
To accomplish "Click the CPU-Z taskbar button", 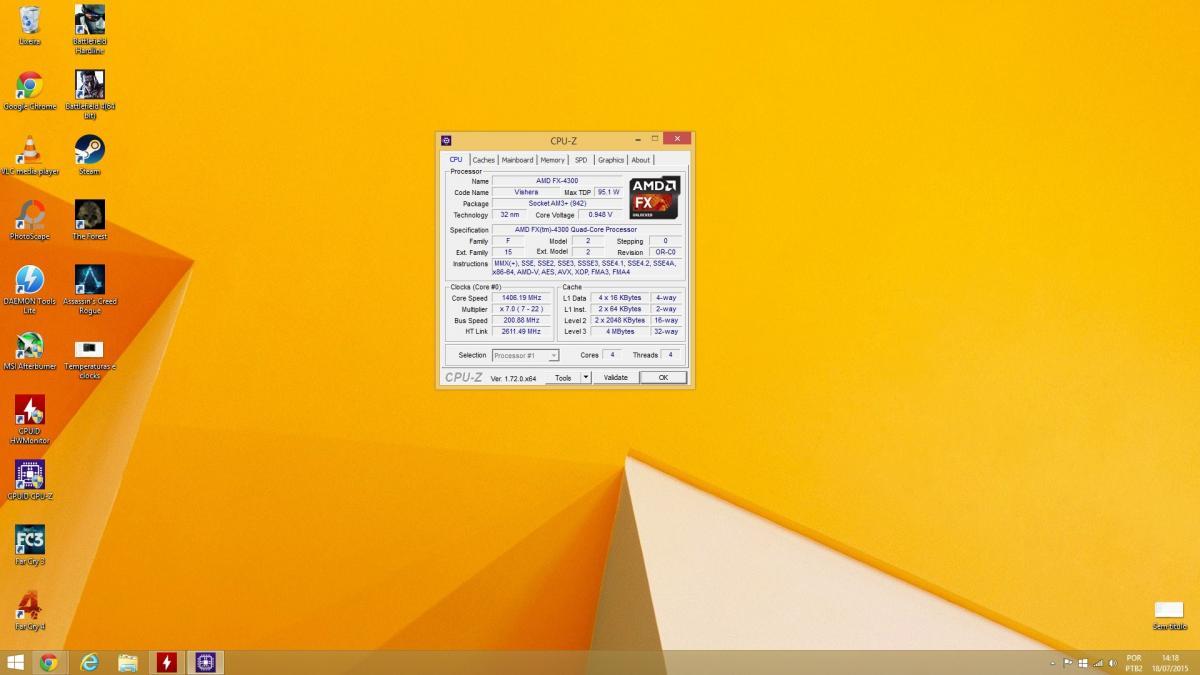I will click(206, 662).
